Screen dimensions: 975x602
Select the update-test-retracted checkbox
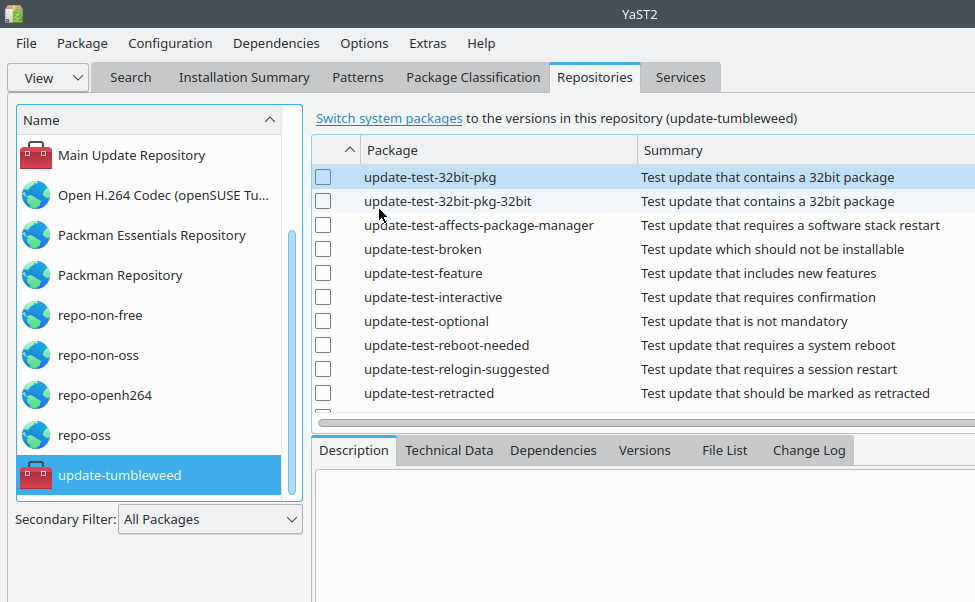click(323, 393)
